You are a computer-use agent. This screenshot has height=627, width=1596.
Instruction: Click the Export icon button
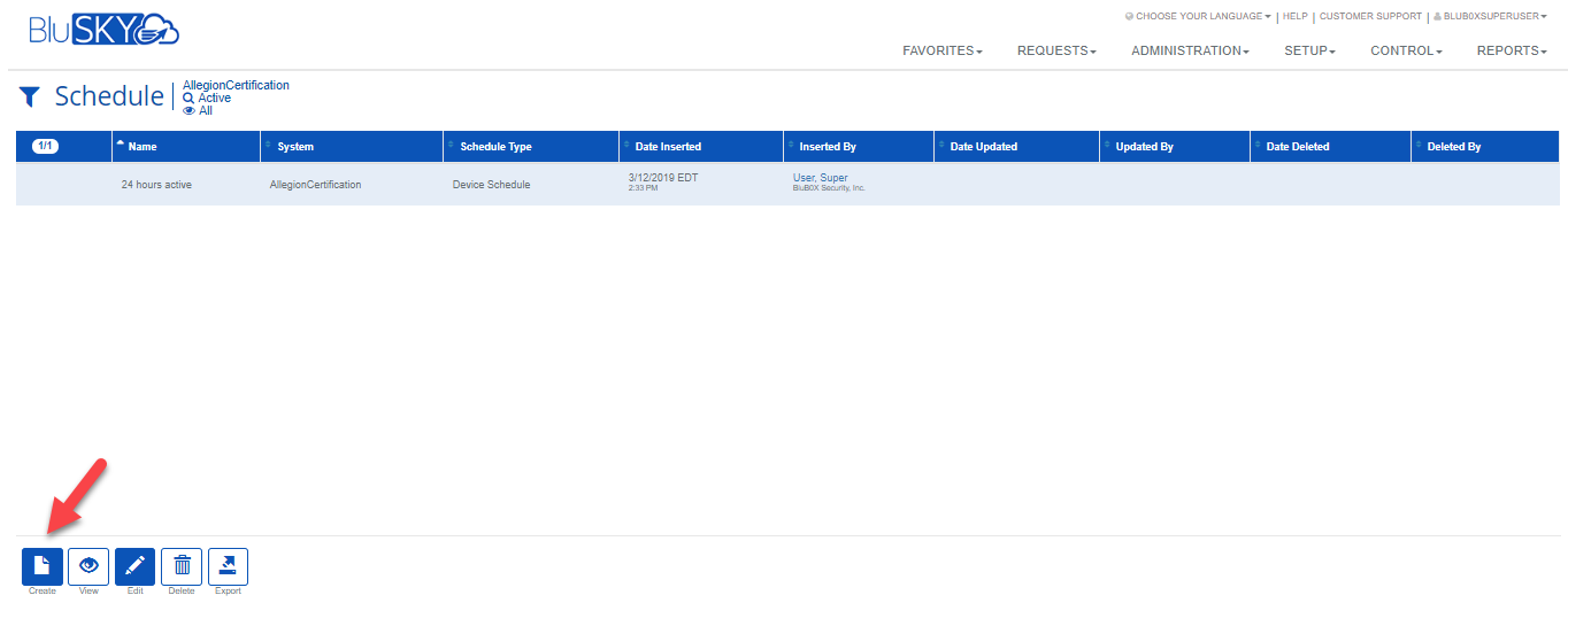(228, 566)
